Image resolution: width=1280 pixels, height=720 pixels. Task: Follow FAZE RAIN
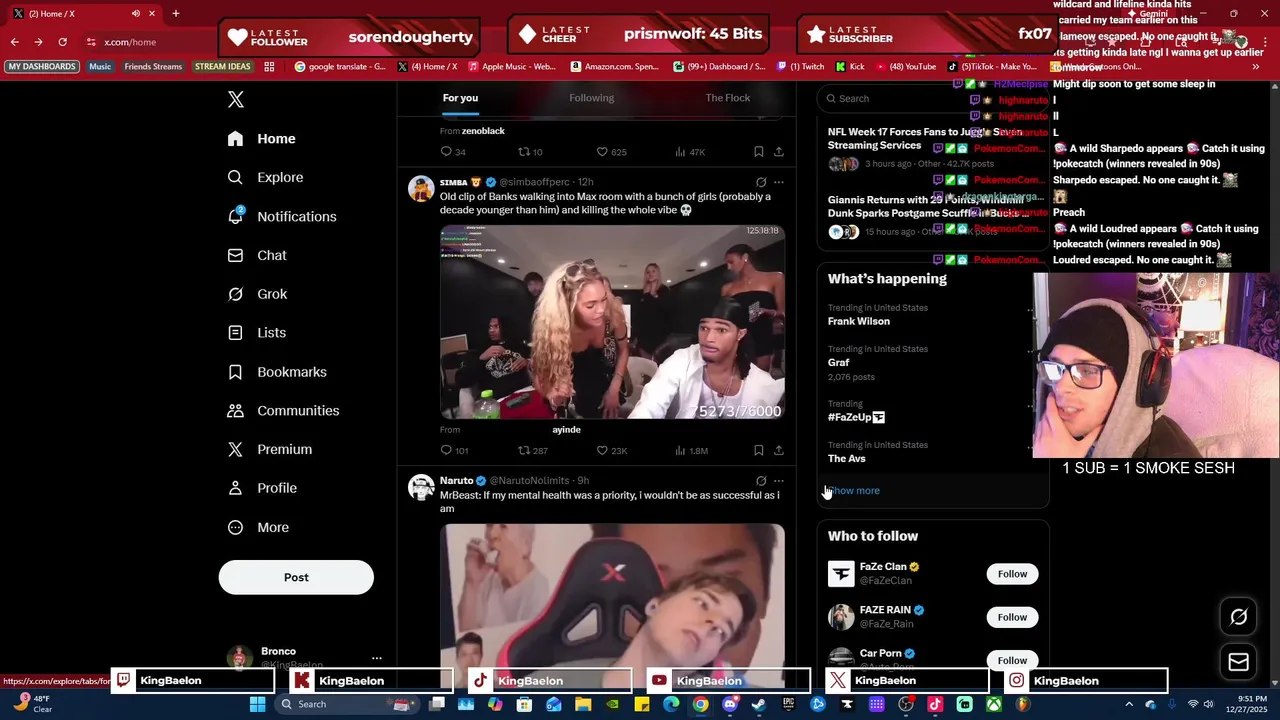(x=1012, y=617)
